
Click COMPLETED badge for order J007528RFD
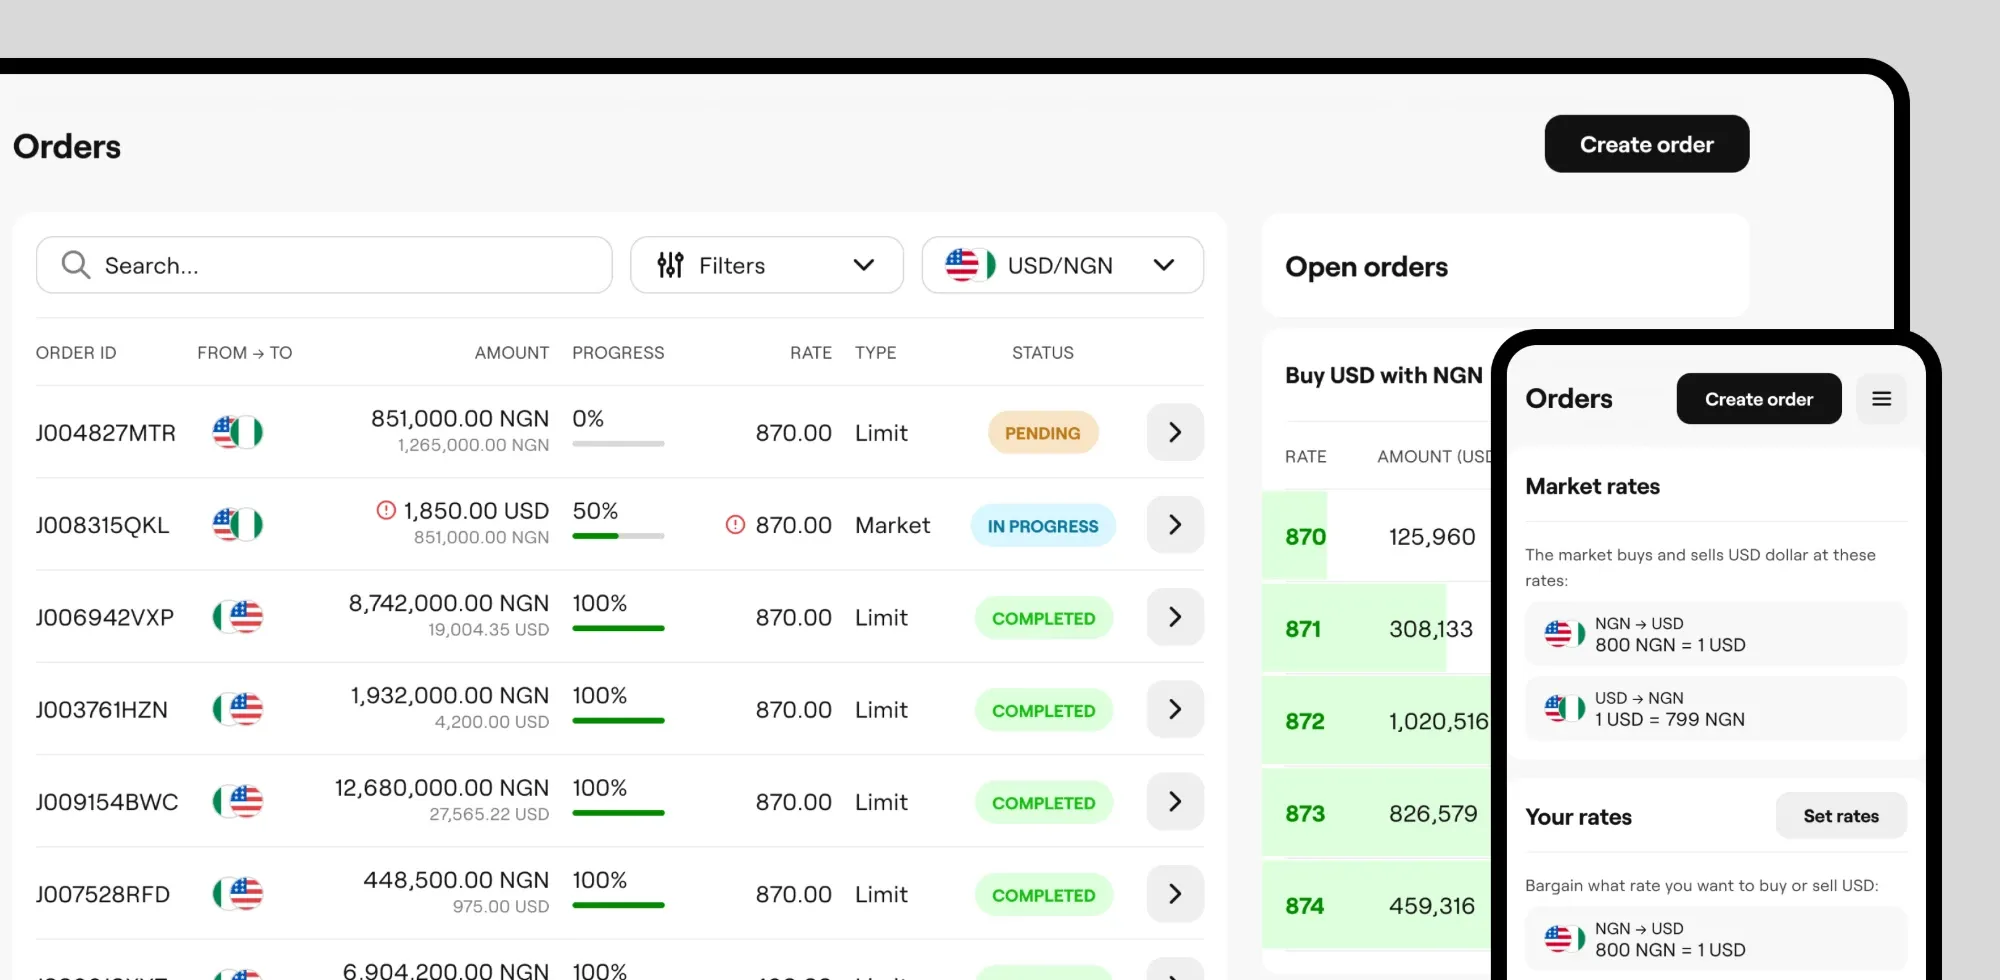[x=1043, y=895]
